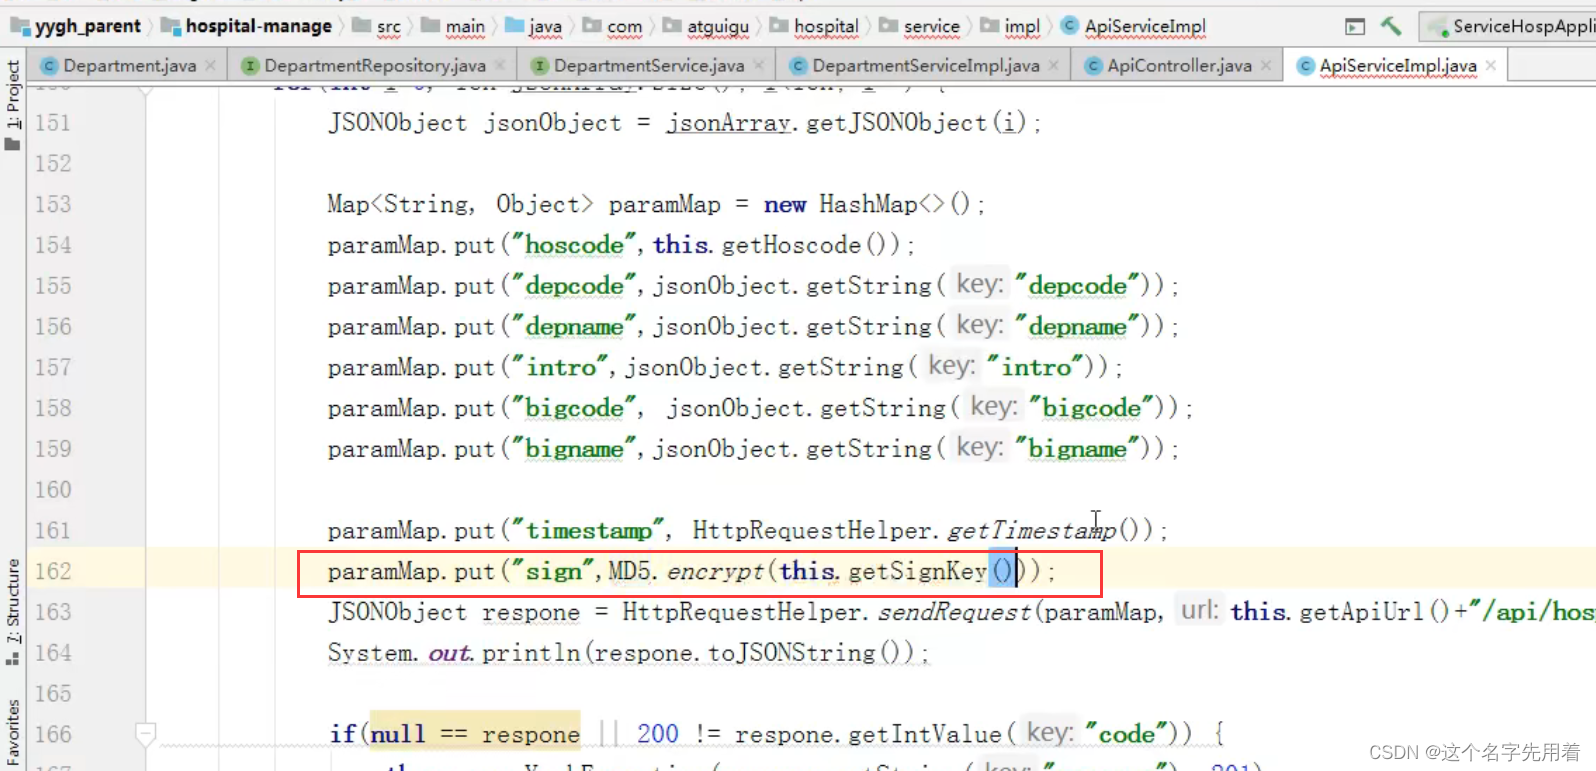The image size is (1596, 771).
Task: Click the Build Project hammer icon
Action: [1391, 27]
